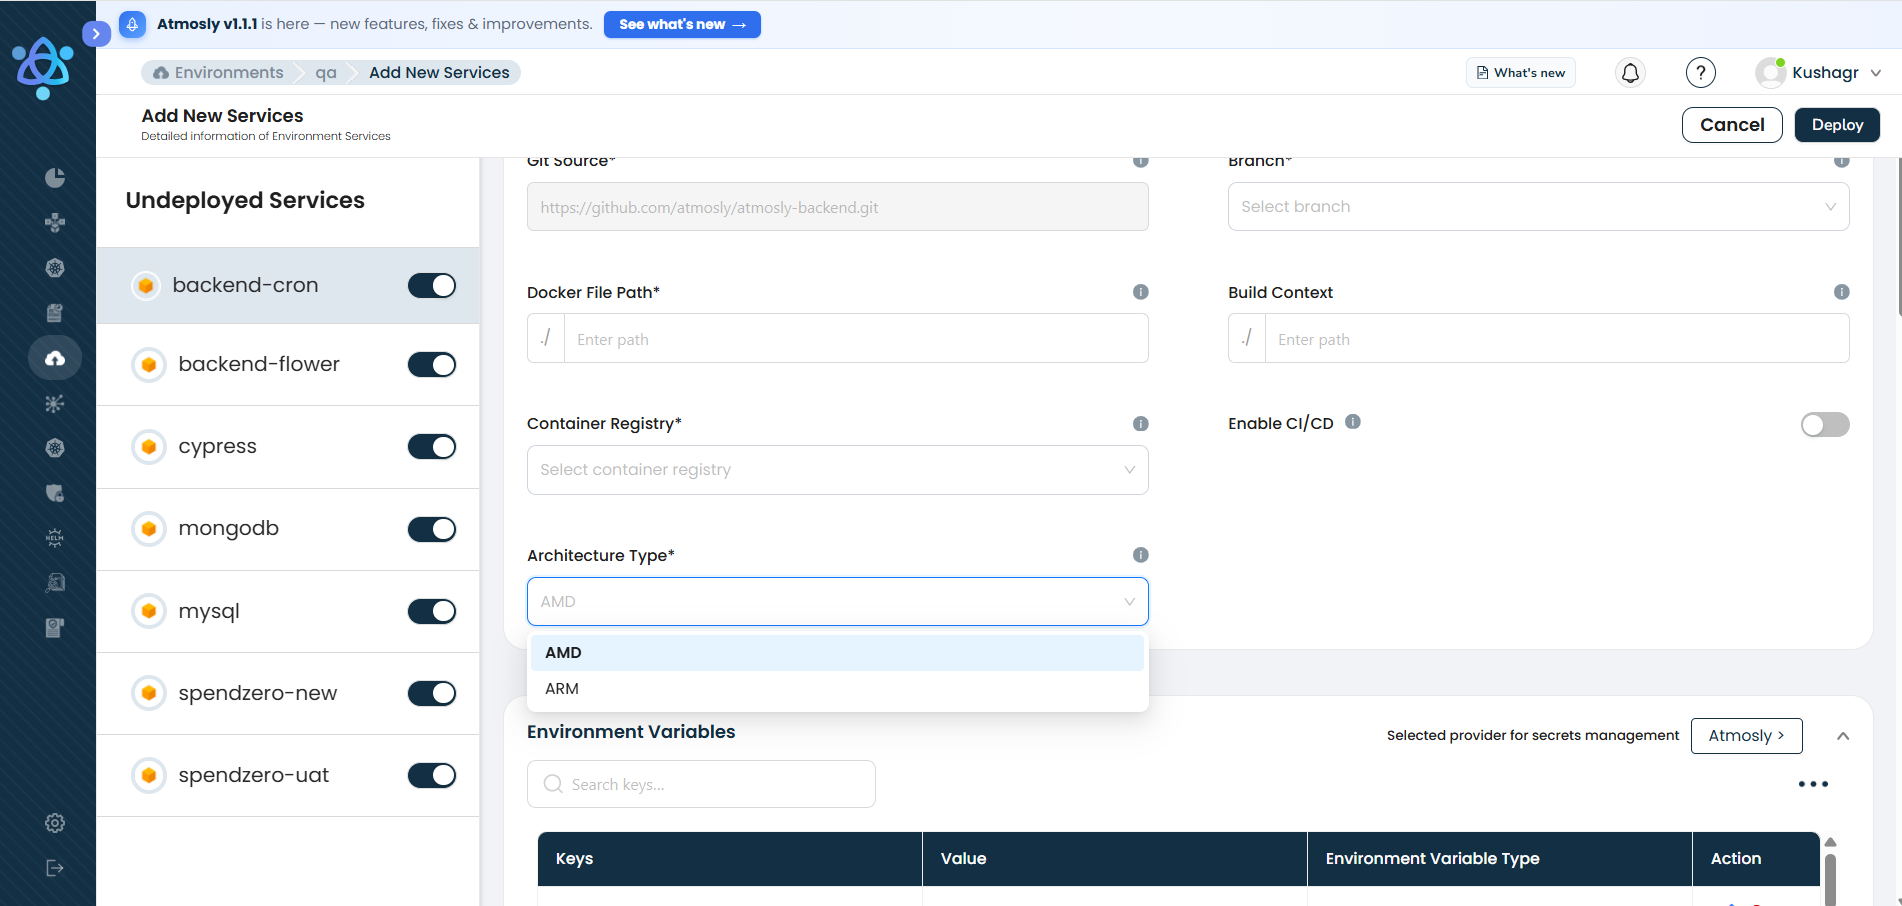1902x906 pixels.
Task: Open the pie chart dashboard sidebar icon
Action: [55, 178]
